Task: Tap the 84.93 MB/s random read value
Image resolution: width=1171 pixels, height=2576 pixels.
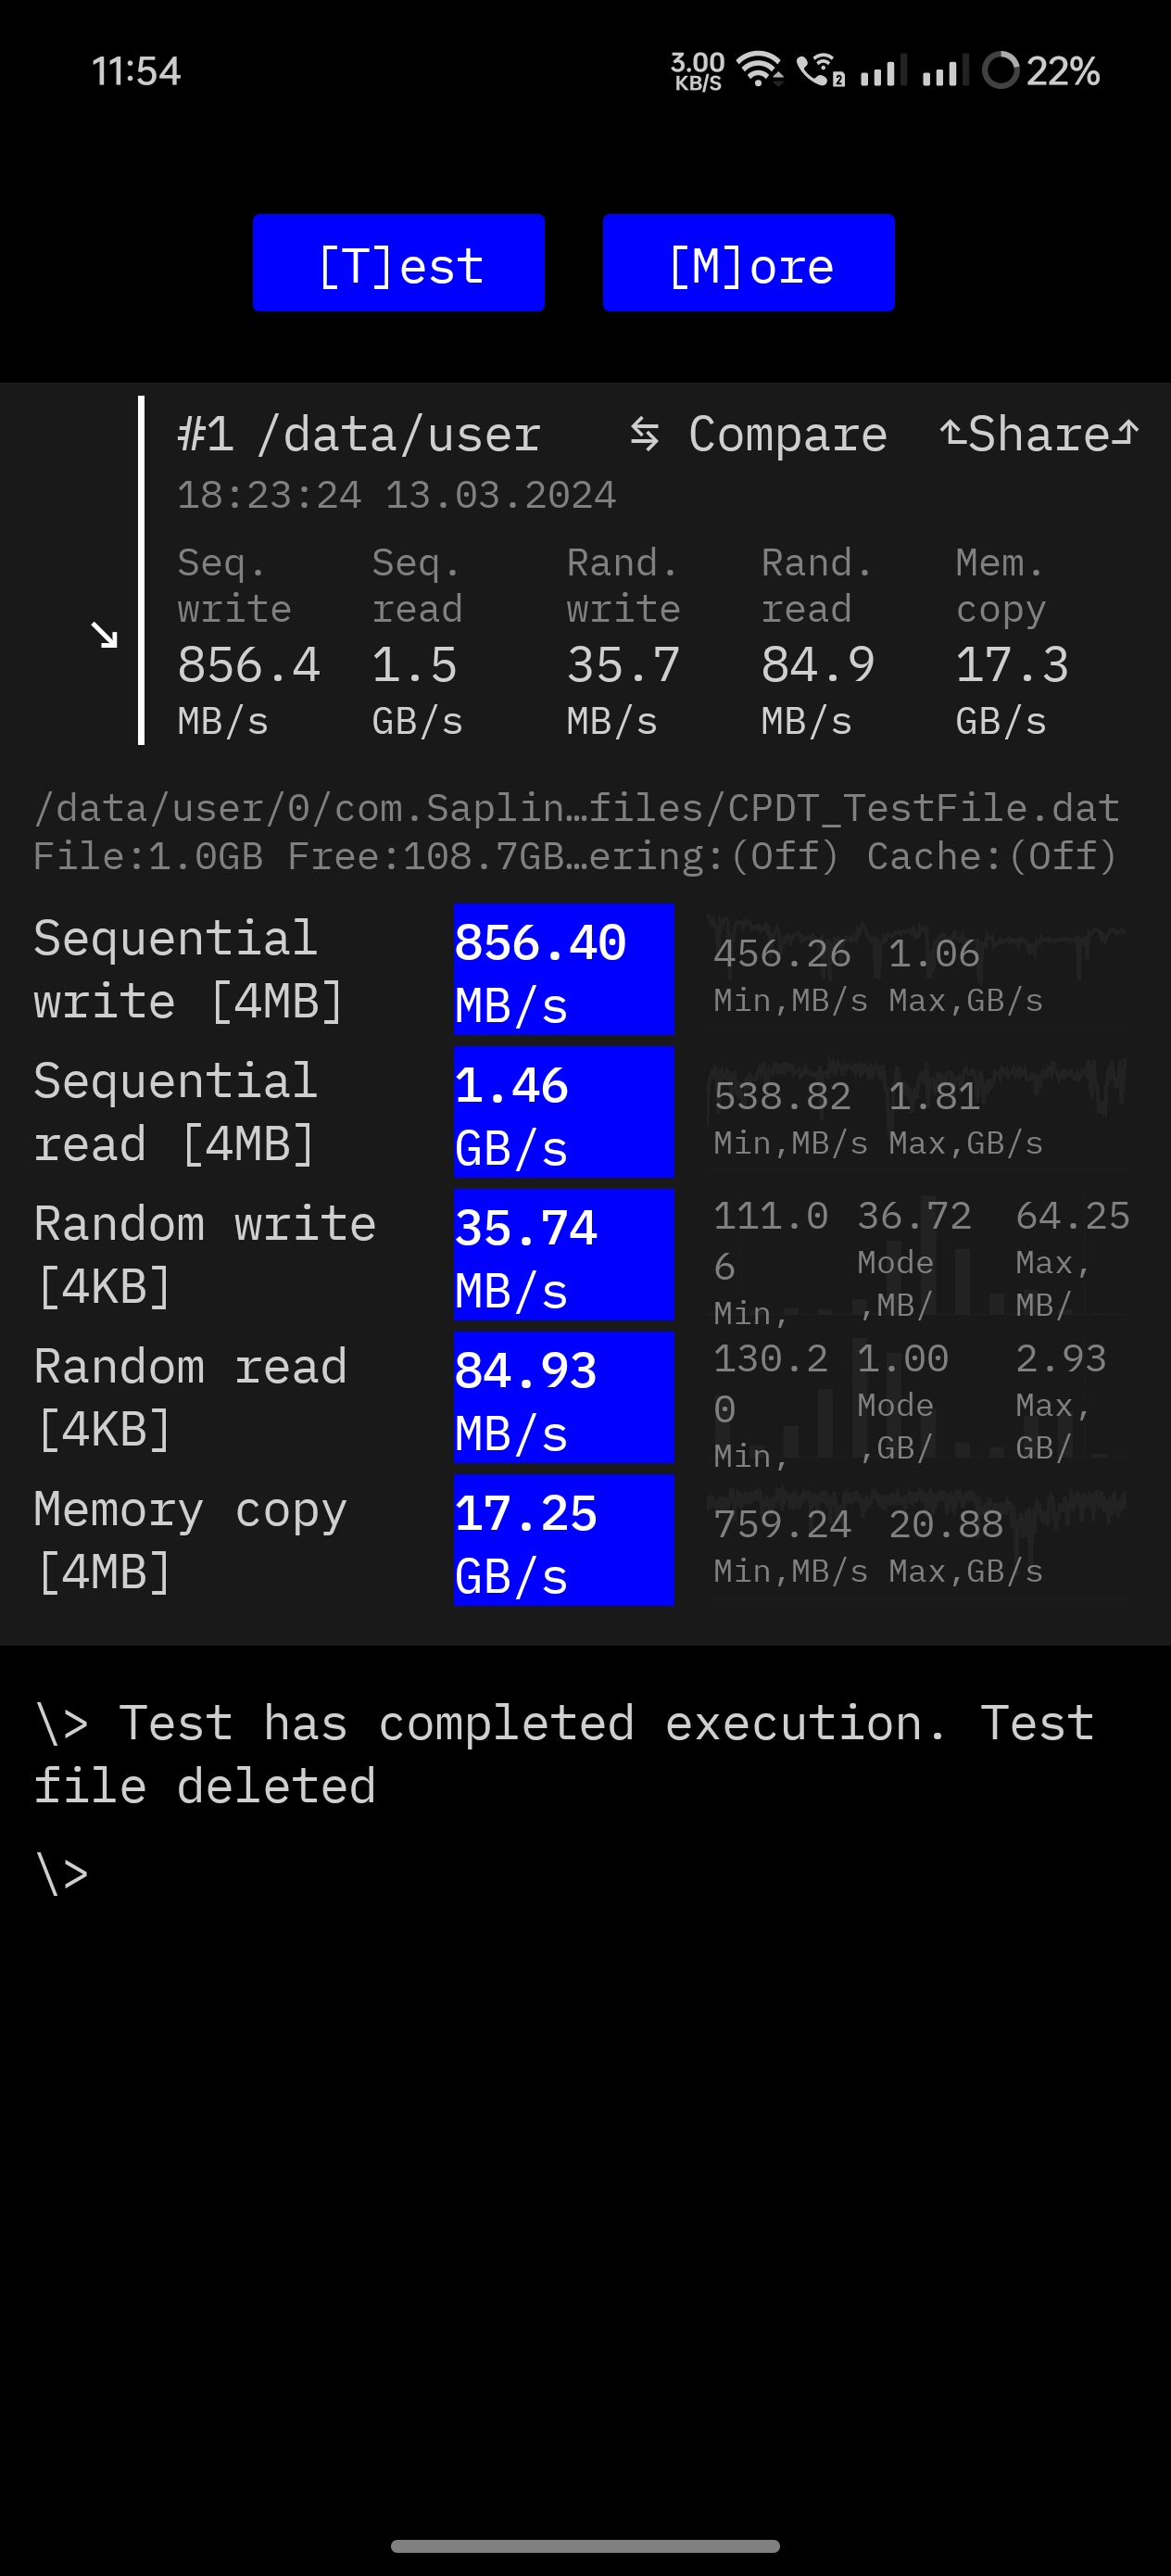Action: [x=564, y=1397]
